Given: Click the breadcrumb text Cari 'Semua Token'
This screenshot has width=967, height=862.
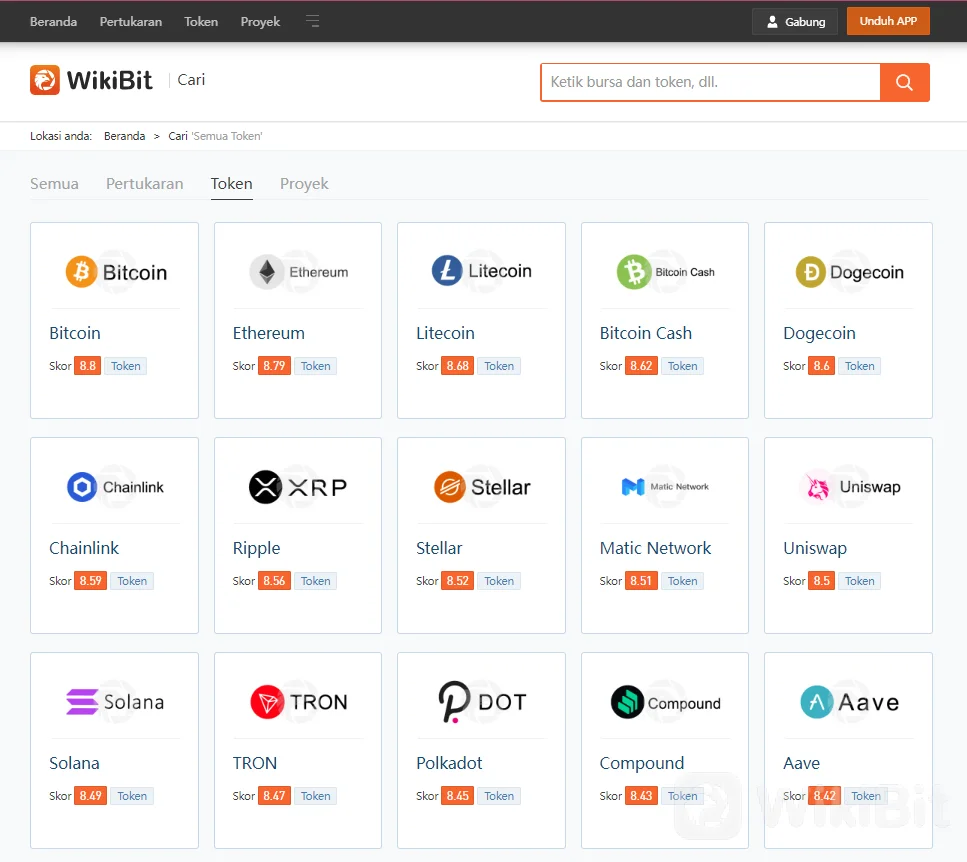Looking at the screenshot, I should pyautogui.click(x=215, y=136).
